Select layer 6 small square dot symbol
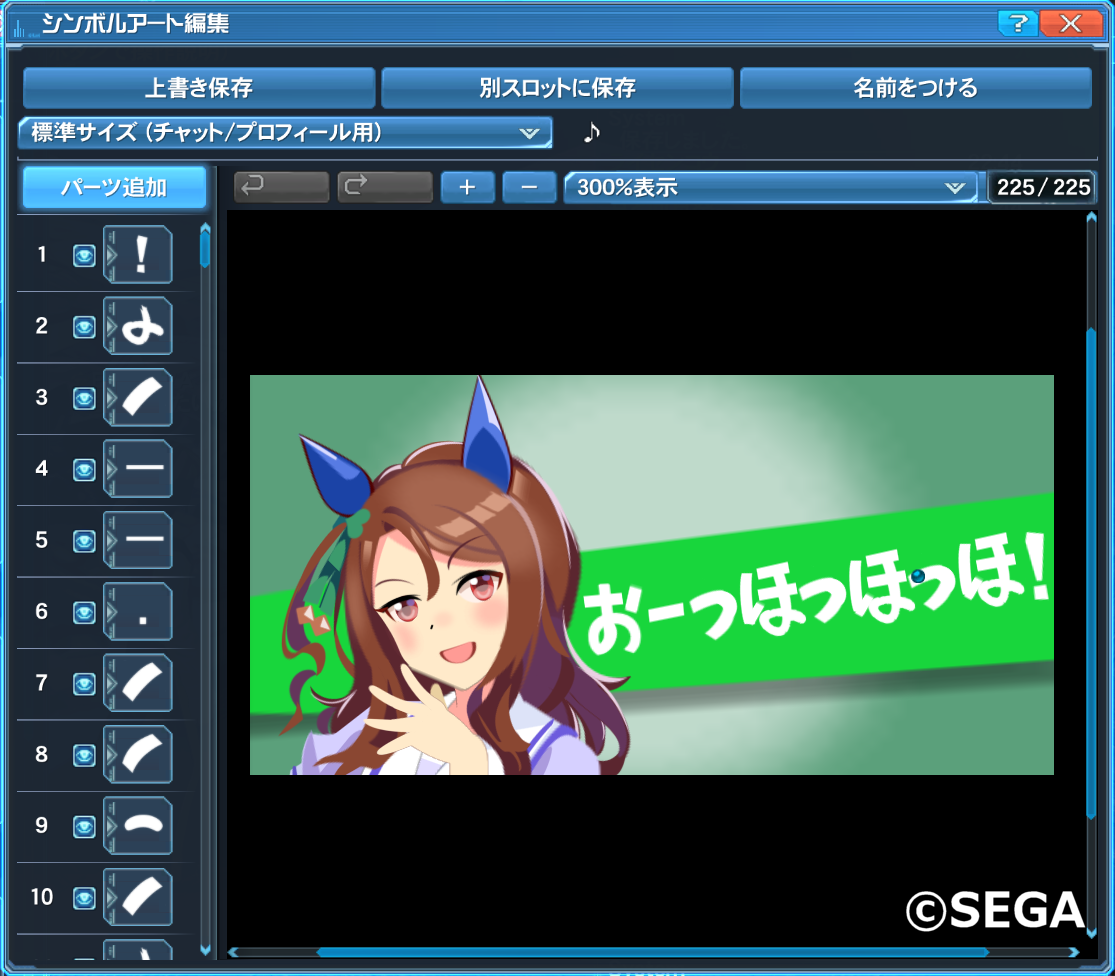The width and height of the screenshot is (1115, 976). pos(138,611)
